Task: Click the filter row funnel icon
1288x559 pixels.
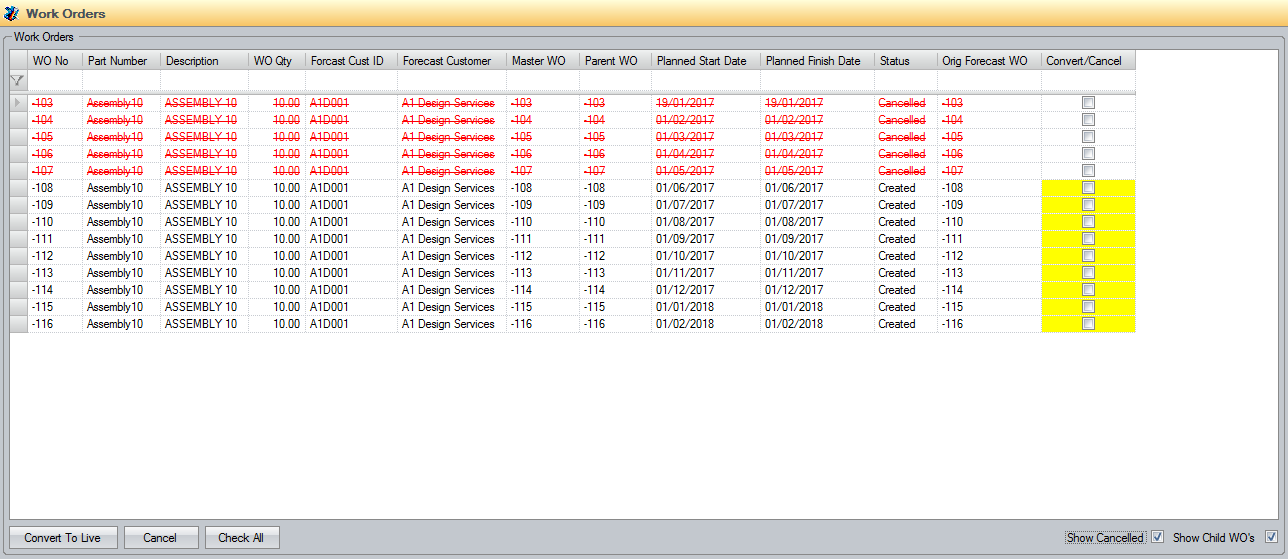Action: (17, 80)
